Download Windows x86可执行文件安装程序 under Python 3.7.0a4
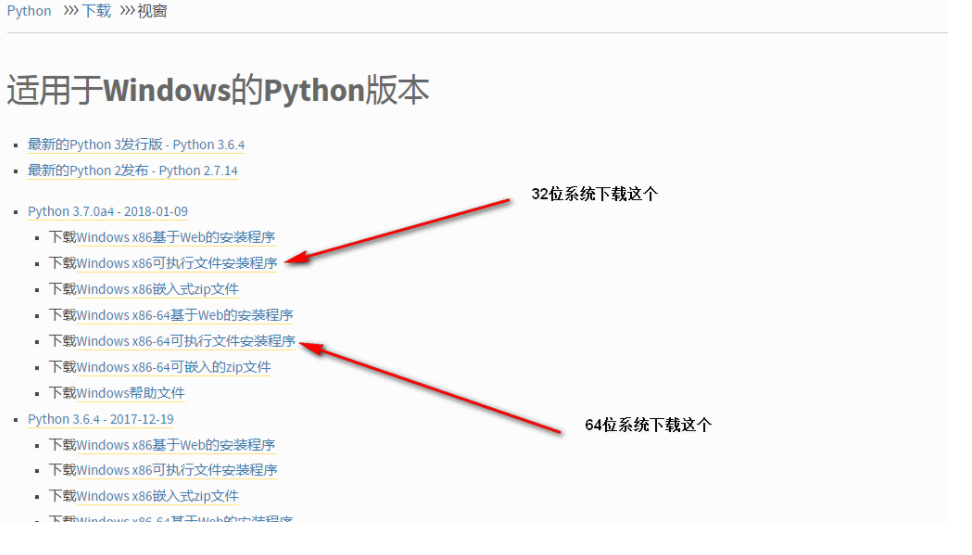 coord(177,264)
